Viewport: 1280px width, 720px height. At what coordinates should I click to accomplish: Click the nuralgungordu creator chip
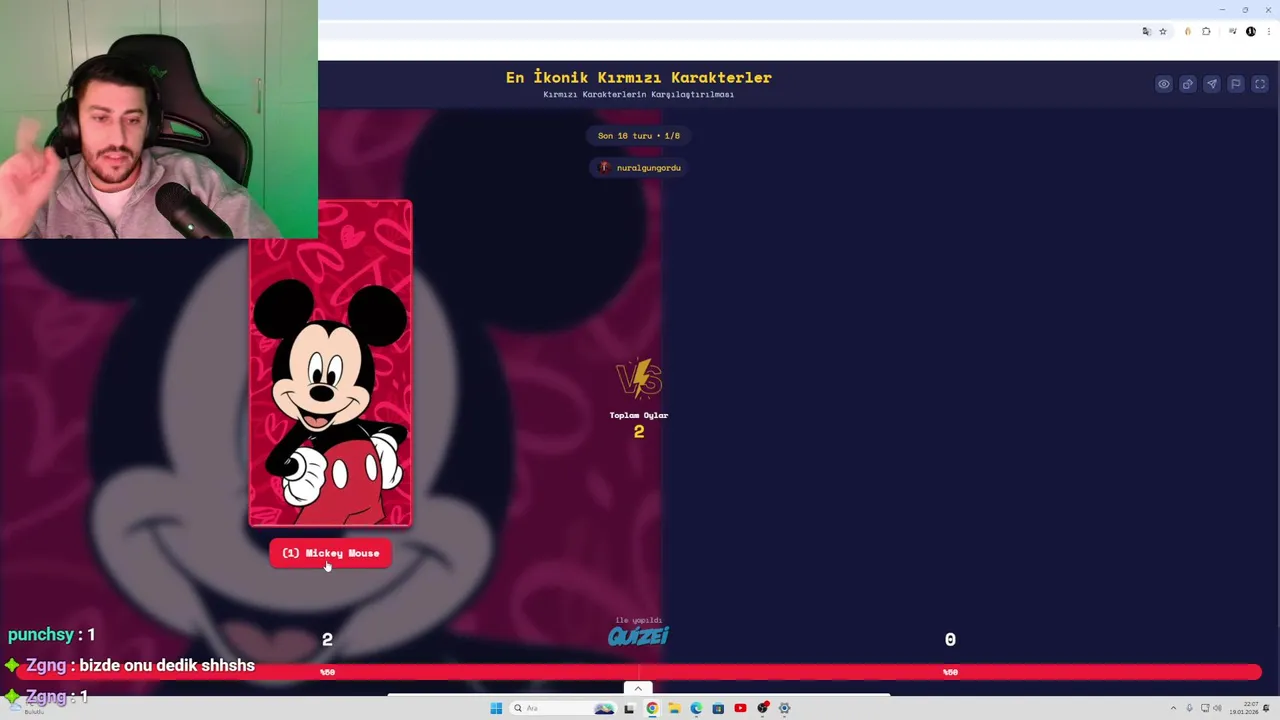click(x=639, y=167)
